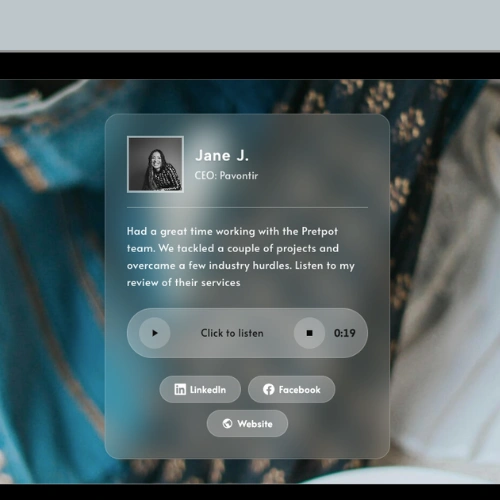Click the light gray bar at the top
The image size is (500, 500).
pos(250,25)
